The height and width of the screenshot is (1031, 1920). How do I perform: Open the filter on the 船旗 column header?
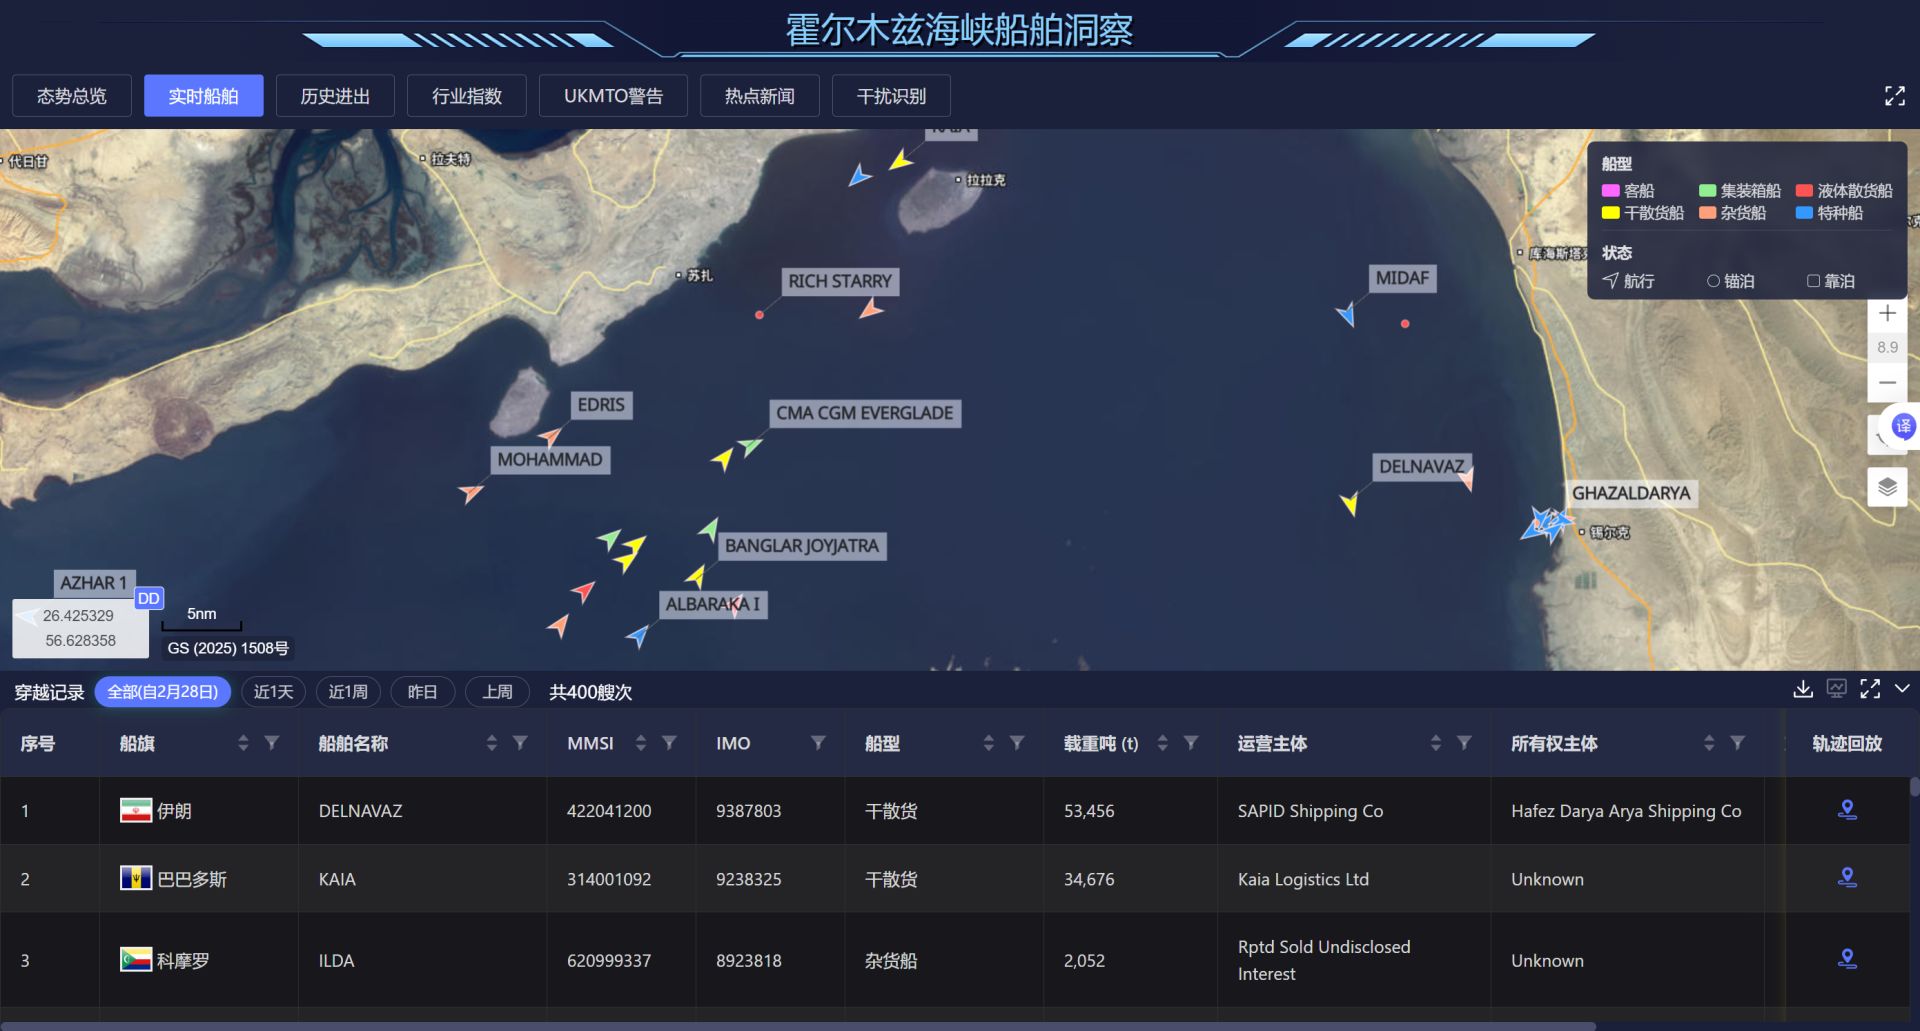pyautogui.click(x=271, y=744)
